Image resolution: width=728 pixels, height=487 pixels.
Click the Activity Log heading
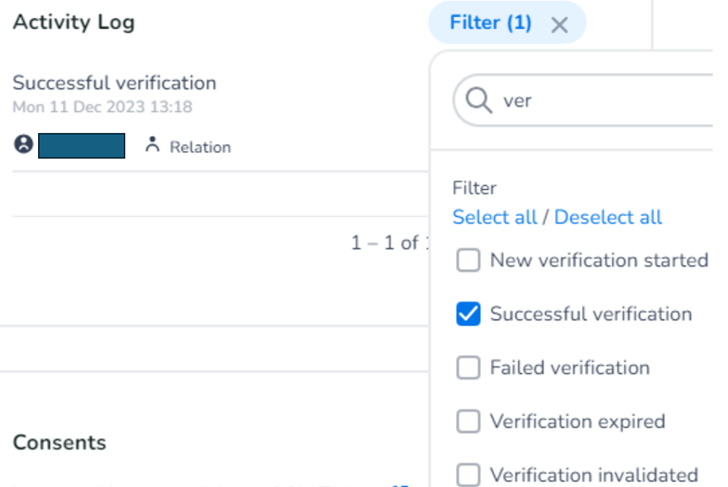(x=73, y=22)
